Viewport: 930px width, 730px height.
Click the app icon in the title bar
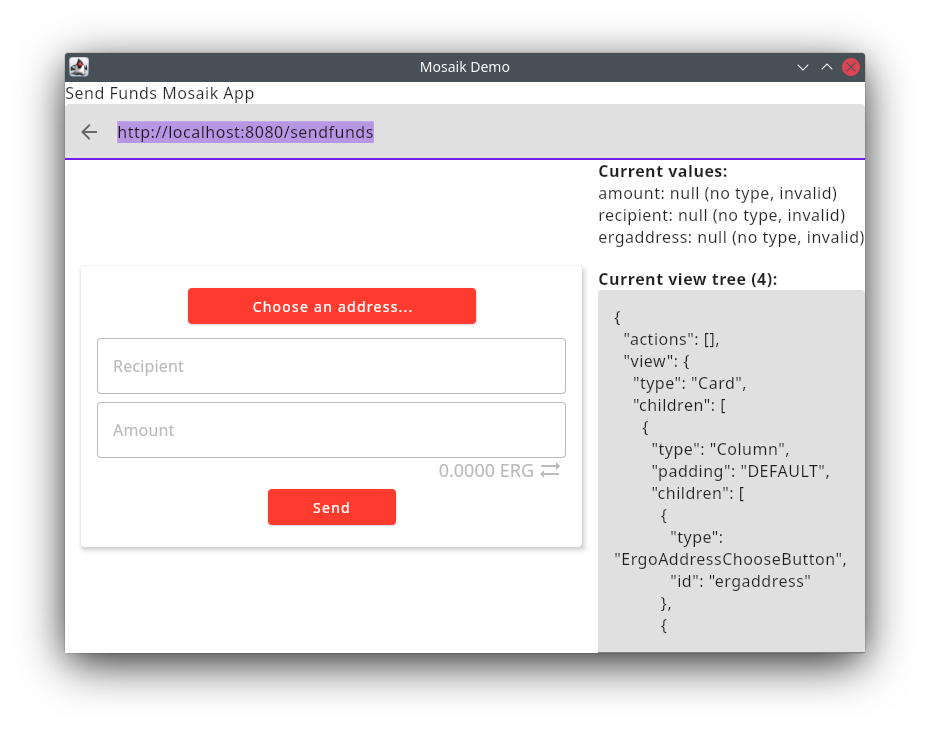pos(79,67)
